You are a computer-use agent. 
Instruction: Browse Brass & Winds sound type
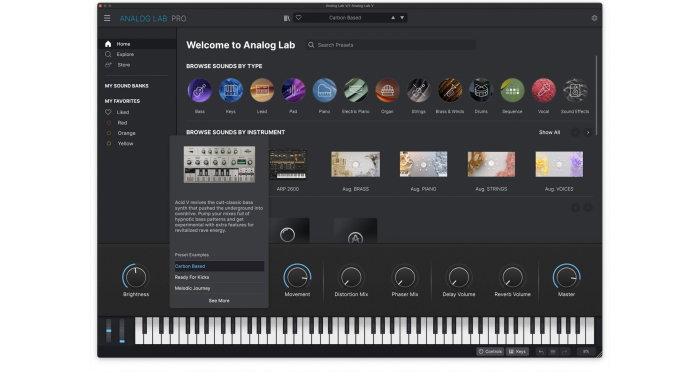pos(450,91)
